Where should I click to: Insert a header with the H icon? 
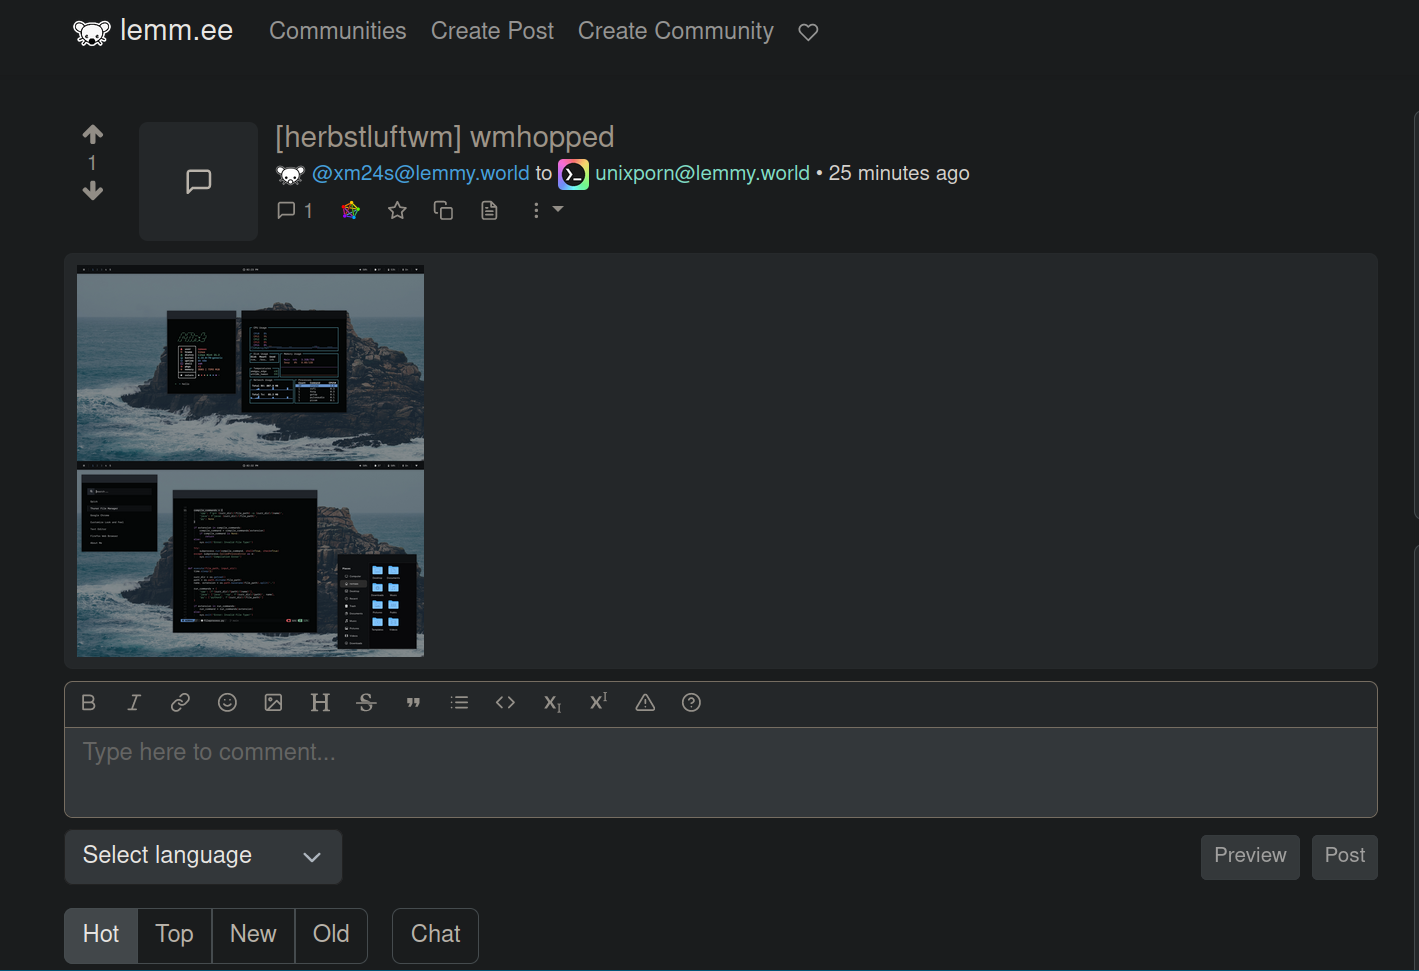(320, 702)
